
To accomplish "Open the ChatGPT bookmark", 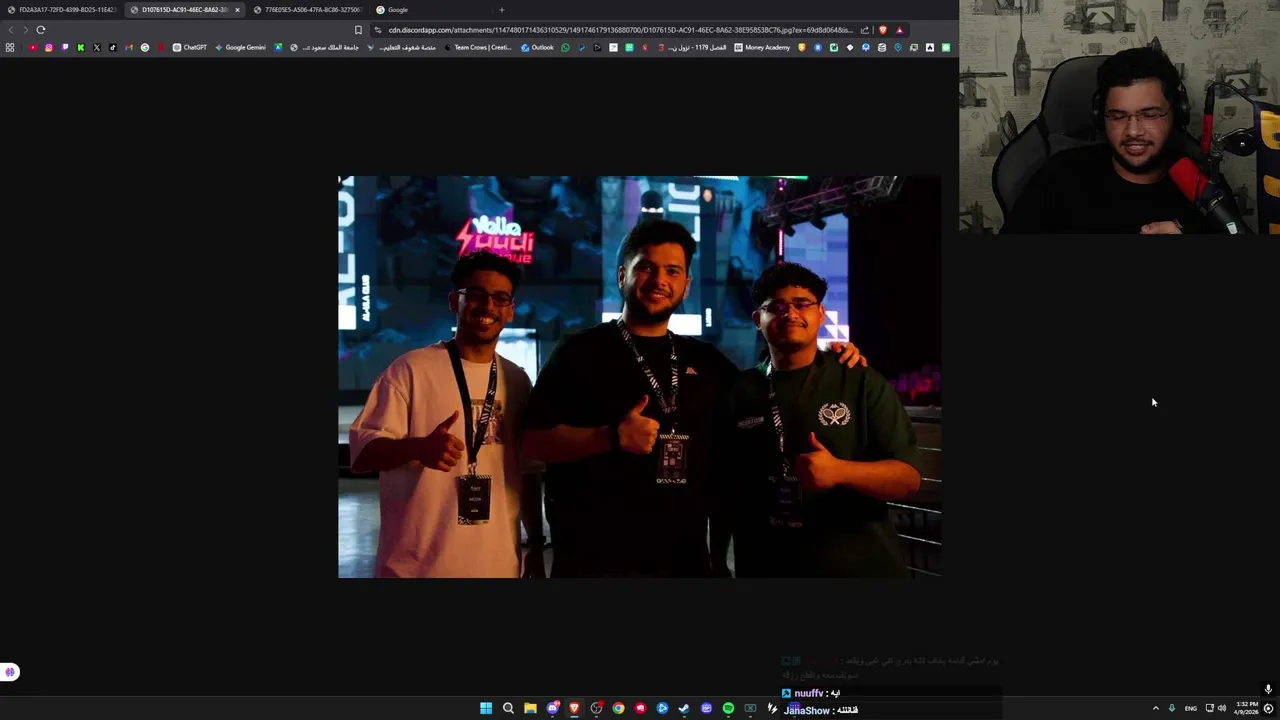I will [190, 47].
